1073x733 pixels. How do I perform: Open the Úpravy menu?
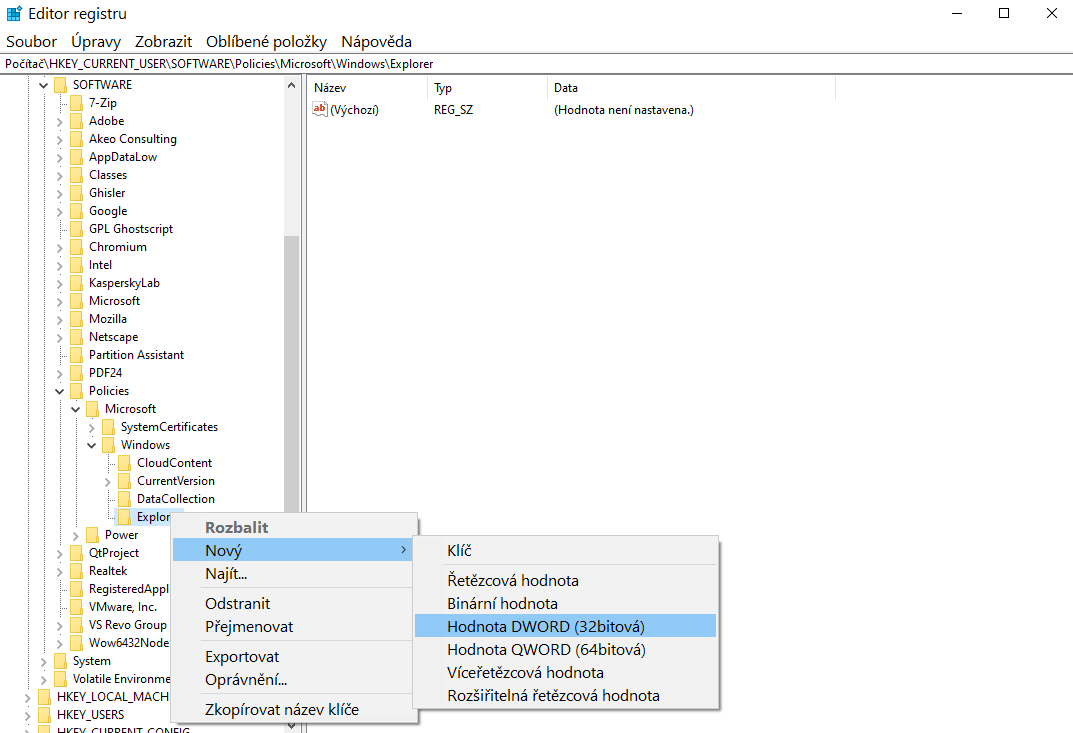coord(96,41)
